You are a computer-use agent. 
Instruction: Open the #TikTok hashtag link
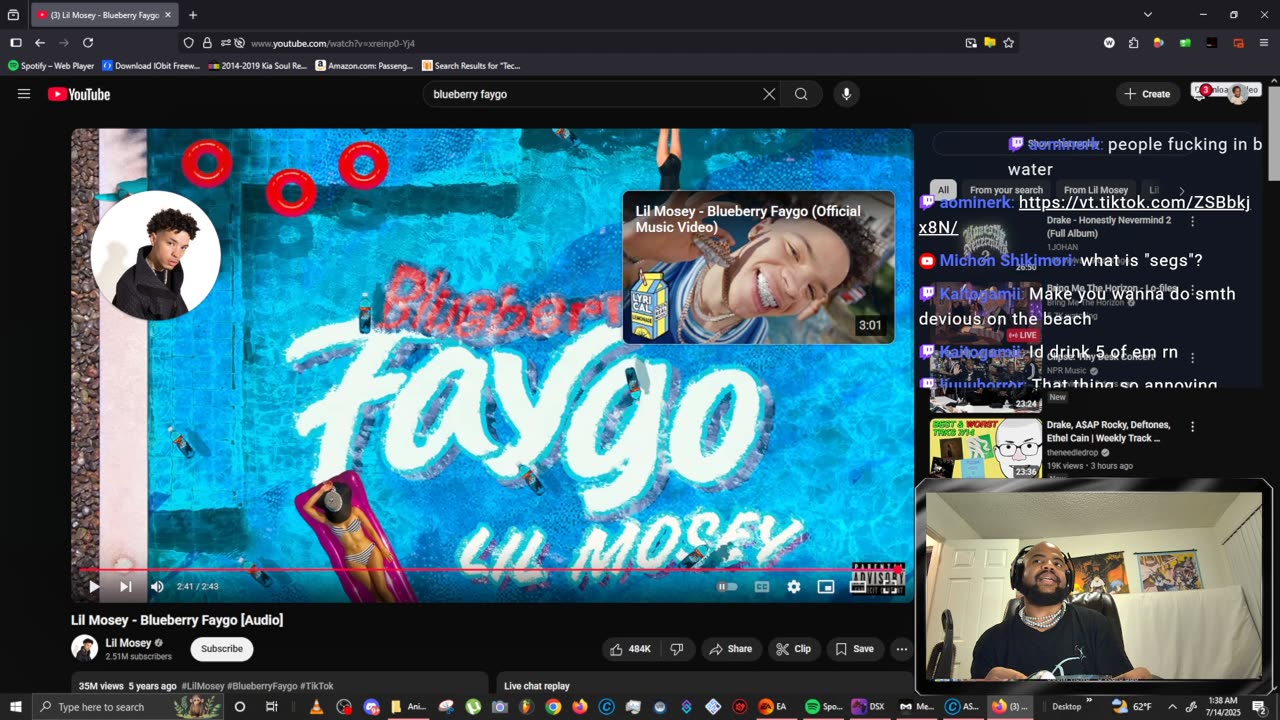(x=318, y=686)
